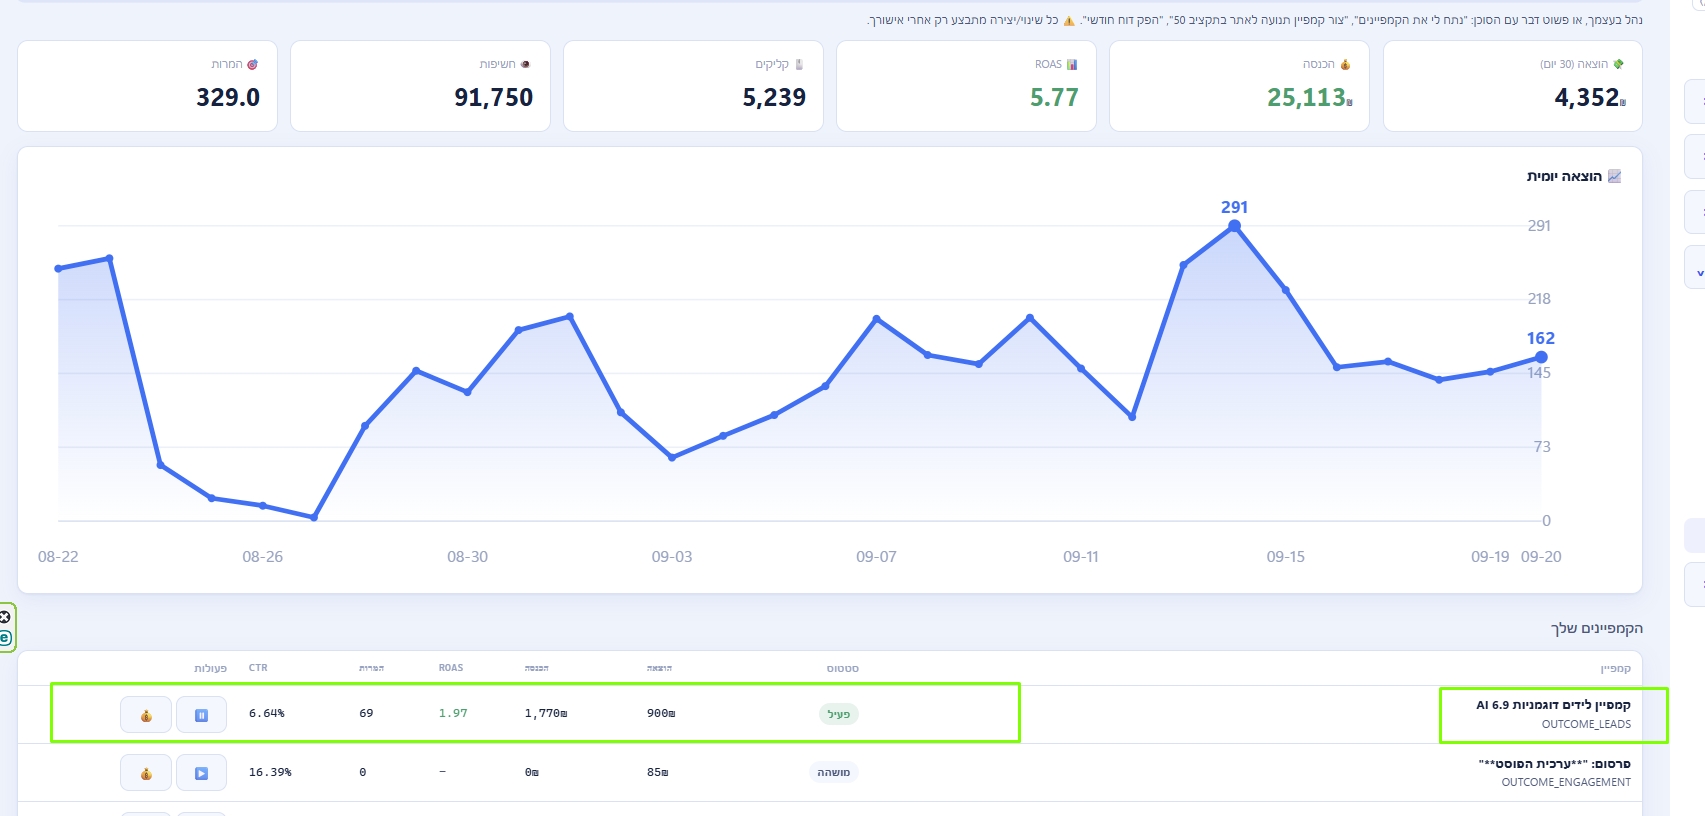Viewport: 1705px width, 816px height.
Task: Click the 1.97 ROAS cell in the campaigns table
Action: (453, 714)
